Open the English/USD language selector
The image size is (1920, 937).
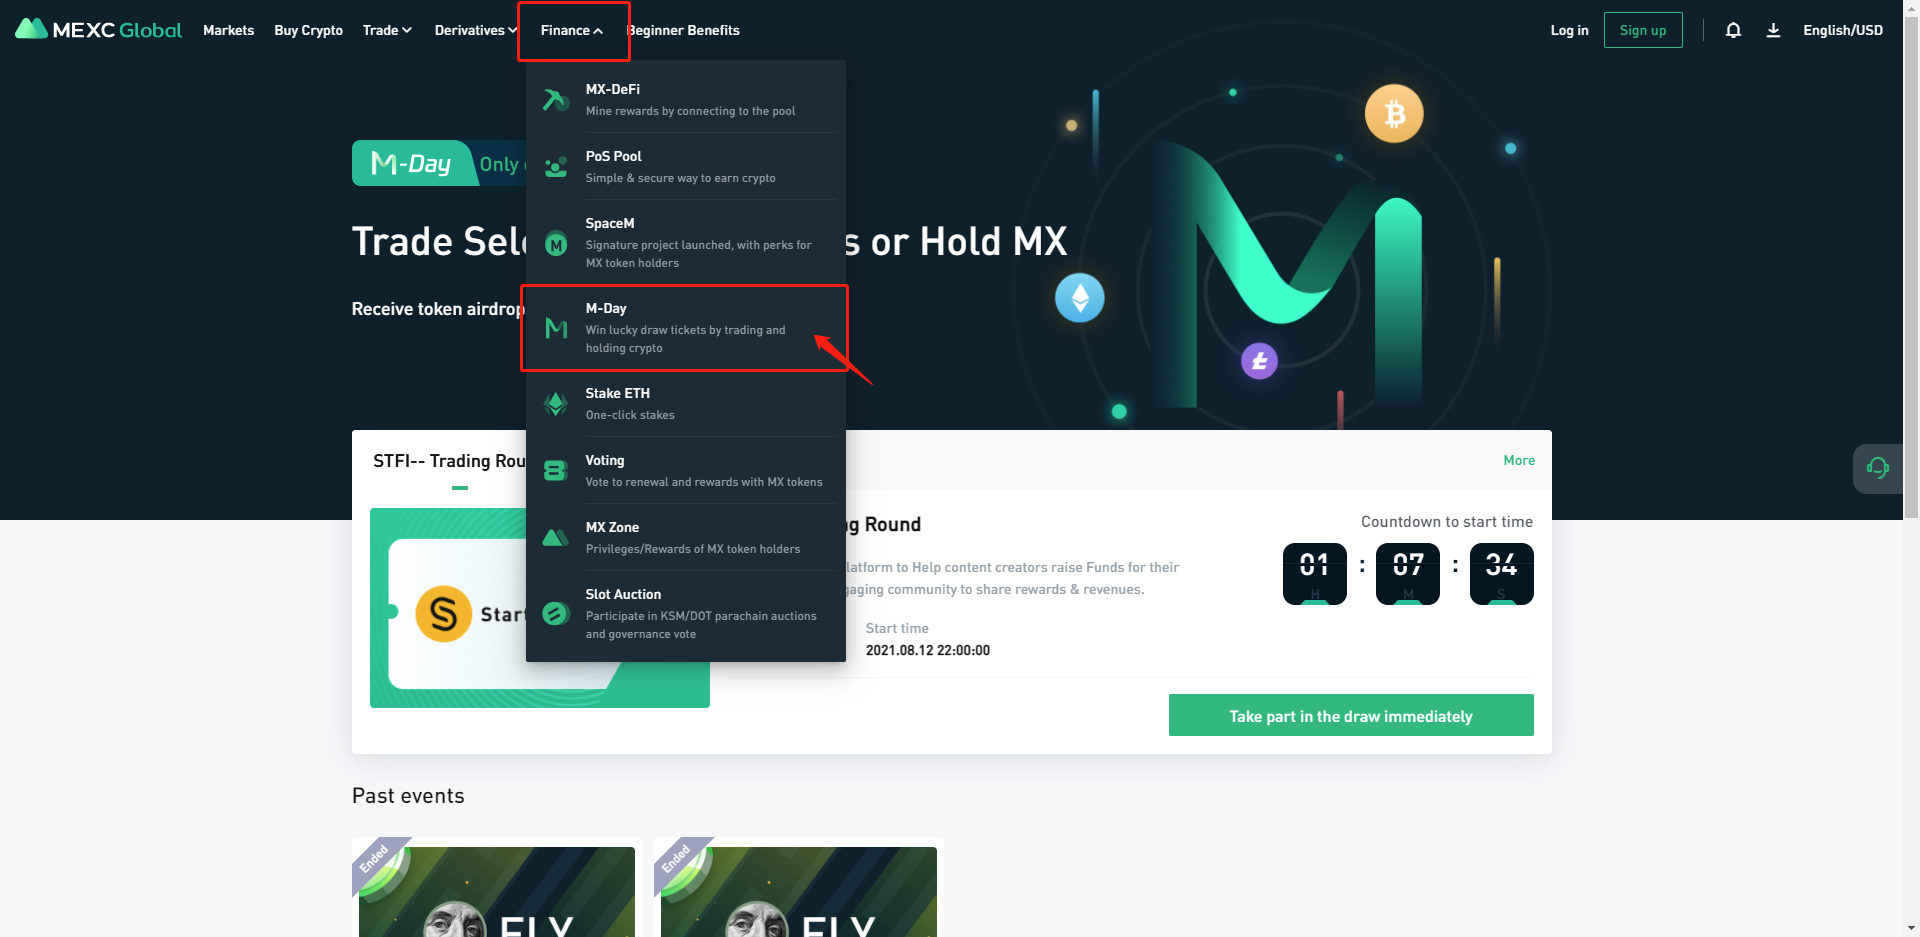coord(1843,30)
